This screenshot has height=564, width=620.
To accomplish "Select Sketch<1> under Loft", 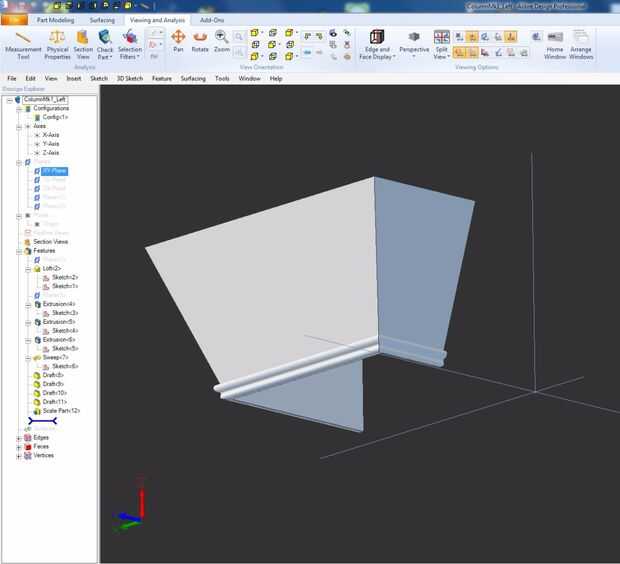I will click(65, 286).
